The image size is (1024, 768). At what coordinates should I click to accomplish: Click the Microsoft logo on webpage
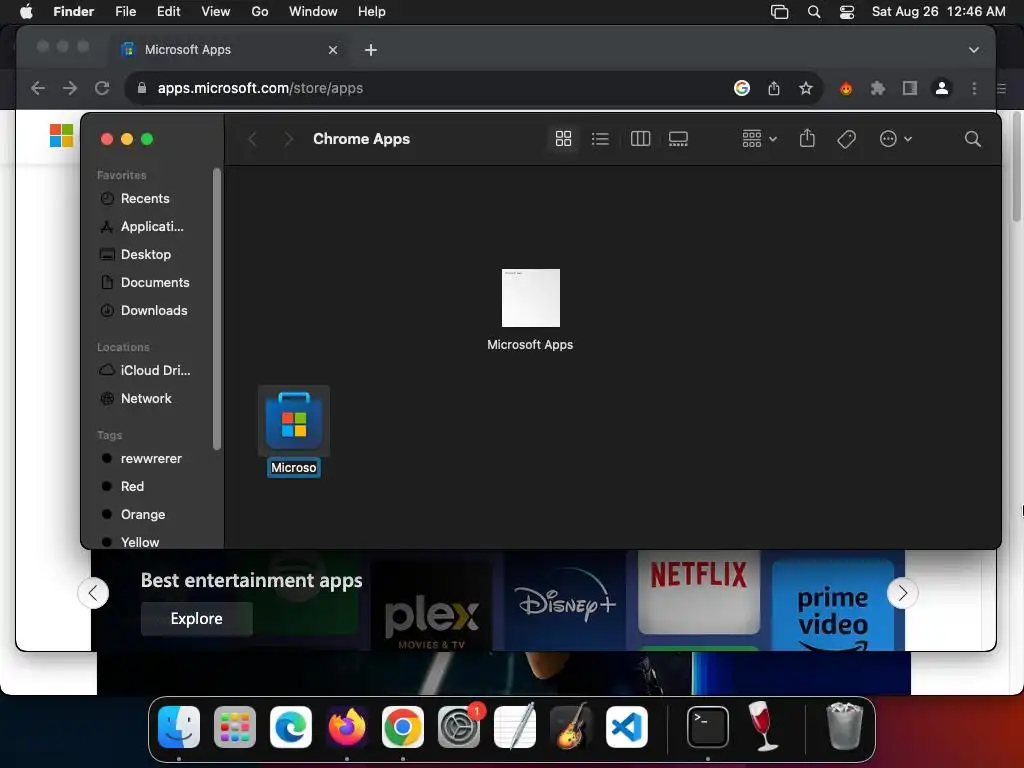pyautogui.click(x=61, y=135)
